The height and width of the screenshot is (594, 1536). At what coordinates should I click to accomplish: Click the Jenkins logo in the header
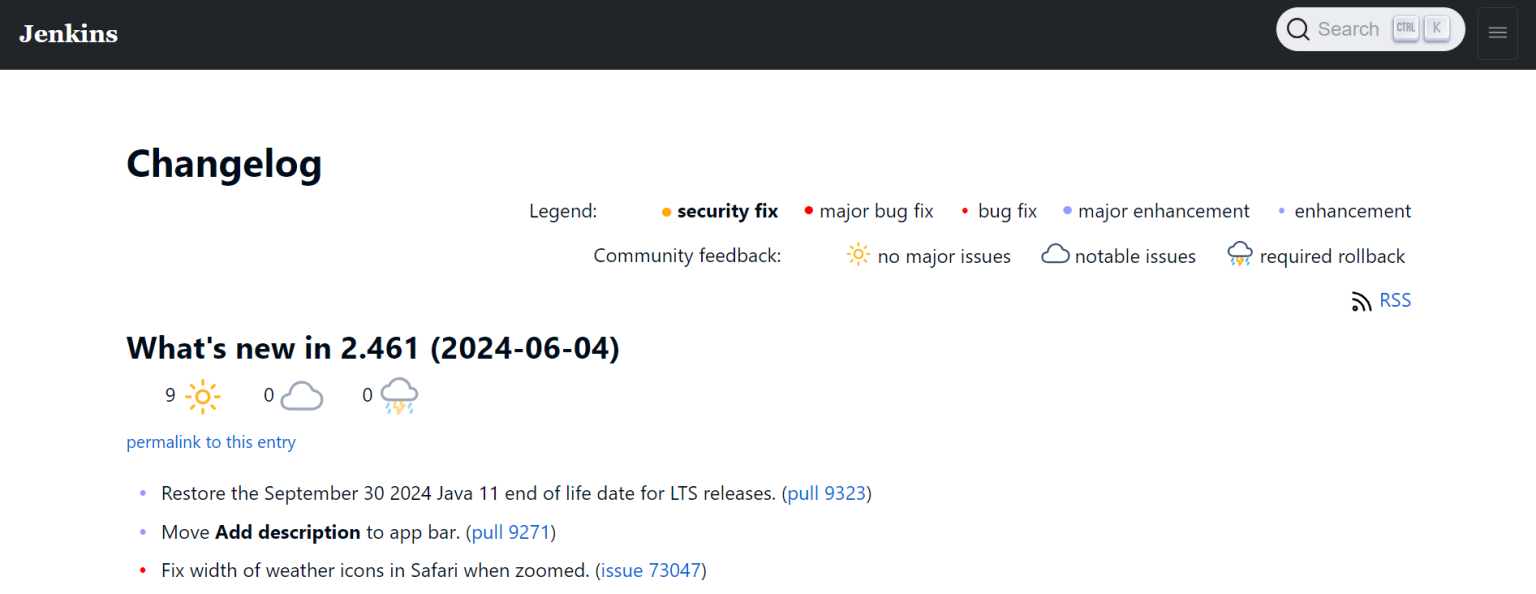(x=68, y=33)
